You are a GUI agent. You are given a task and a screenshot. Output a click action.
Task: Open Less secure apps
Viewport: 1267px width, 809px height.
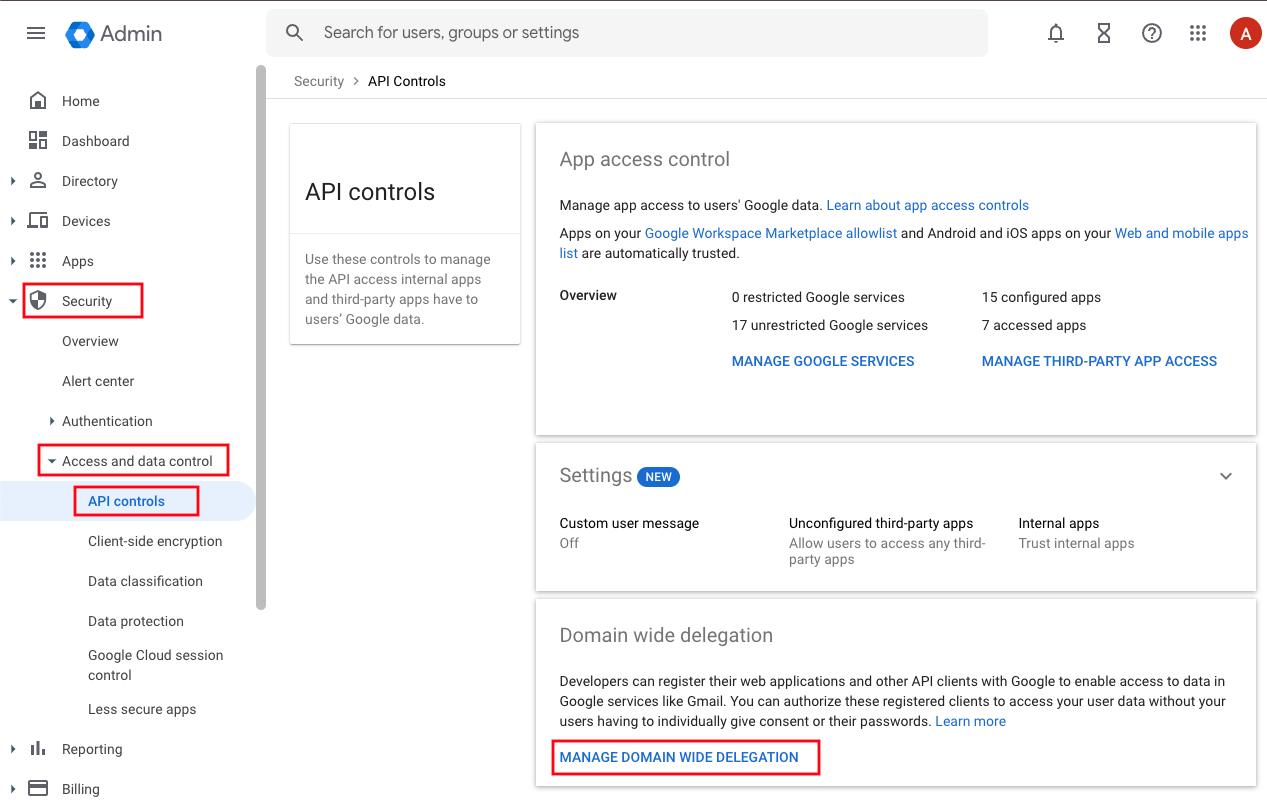coord(142,709)
